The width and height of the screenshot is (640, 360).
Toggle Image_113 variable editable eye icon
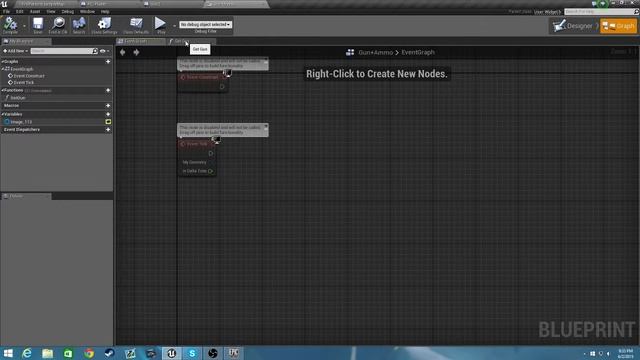(108, 122)
